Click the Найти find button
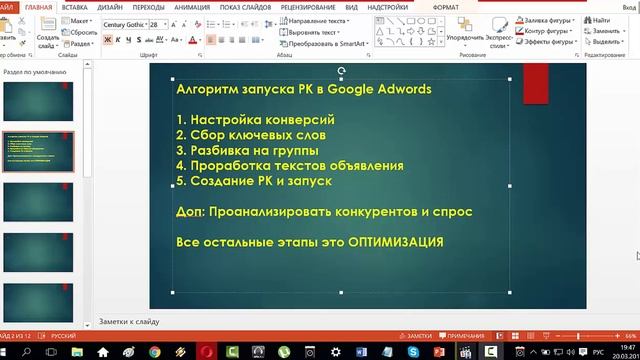This screenshot has width=640, height=360. coord(597,20)
